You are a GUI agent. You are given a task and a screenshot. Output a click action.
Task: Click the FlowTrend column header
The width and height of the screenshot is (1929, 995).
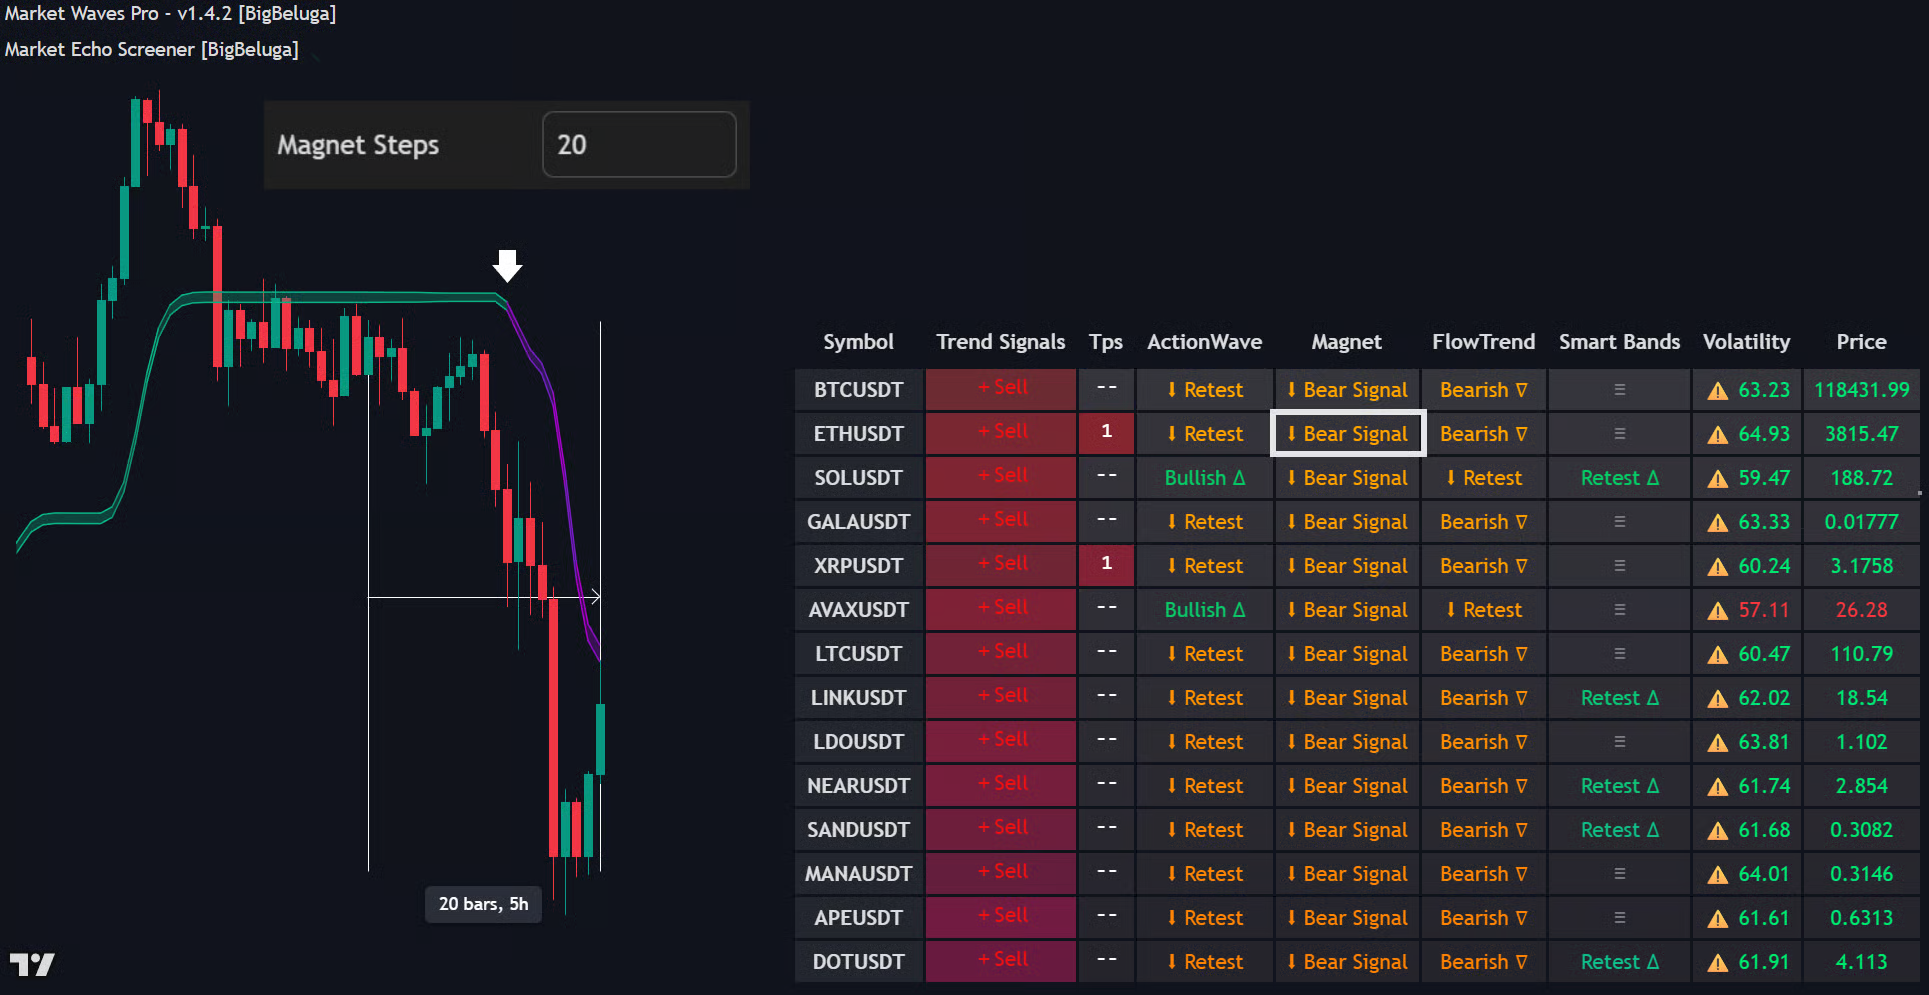[1483, 342]
